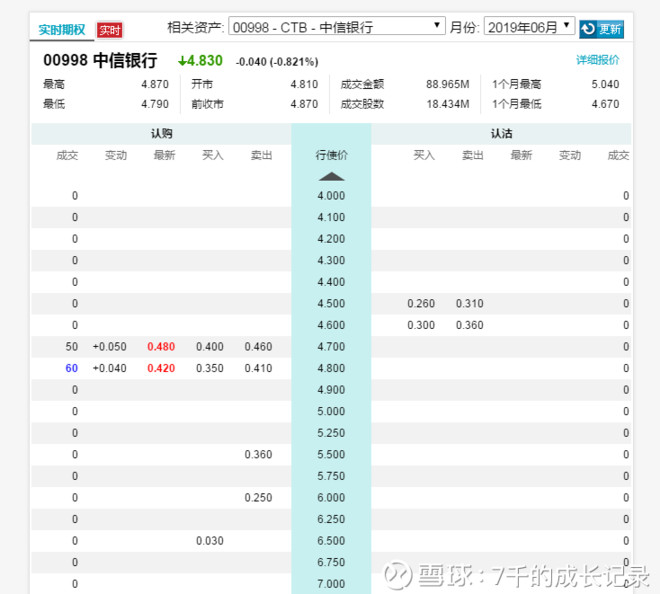Select the 4.600 strike price

pos(331,325)
